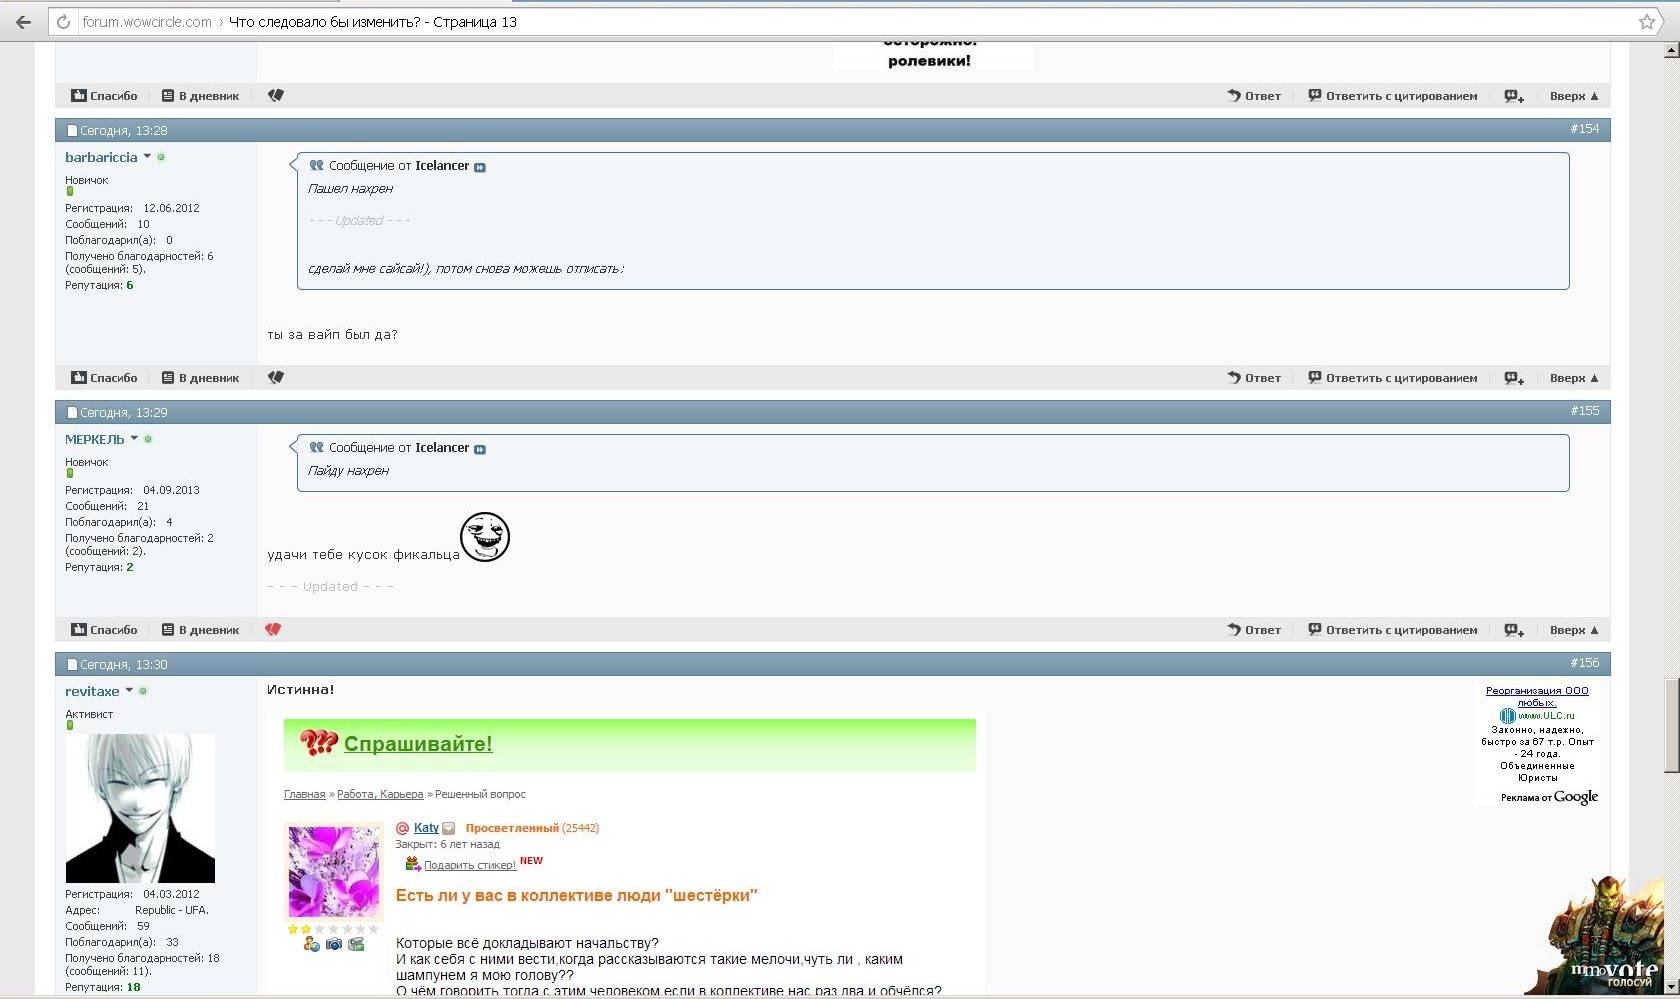Viewport: 1680px width, 999px height.
Task: Click МЕРКЕЛЬ's green reputation bar under Новичок
Action: (x=70, y=474)
